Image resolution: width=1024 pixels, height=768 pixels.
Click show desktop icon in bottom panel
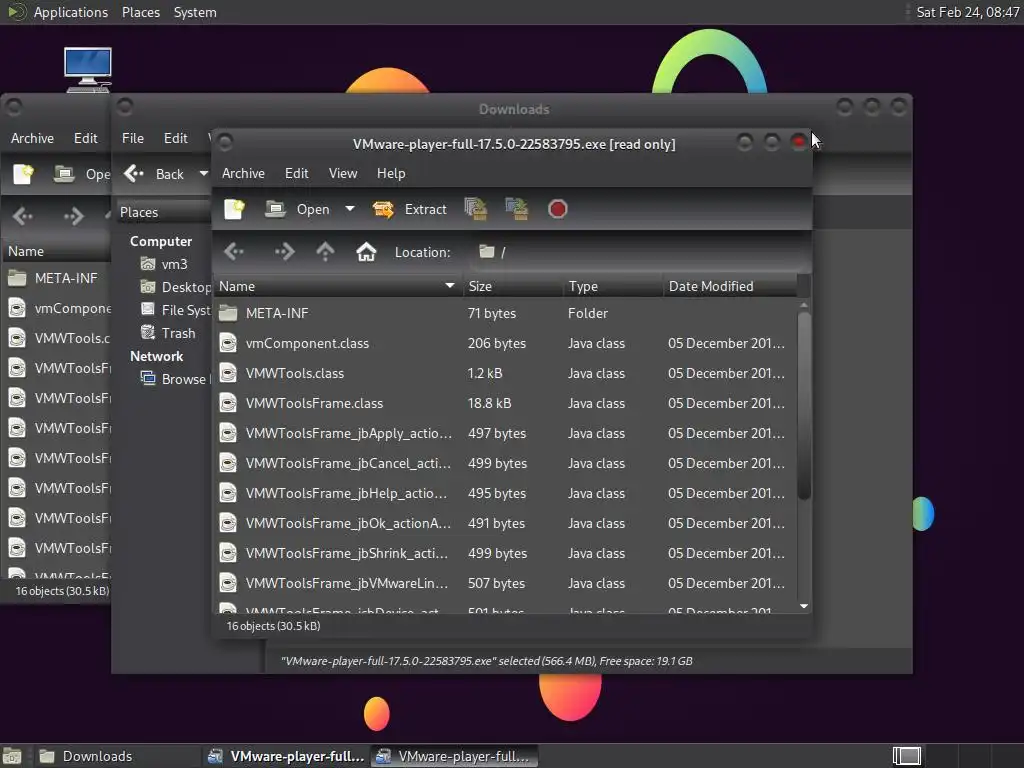(x=12, y=756)
